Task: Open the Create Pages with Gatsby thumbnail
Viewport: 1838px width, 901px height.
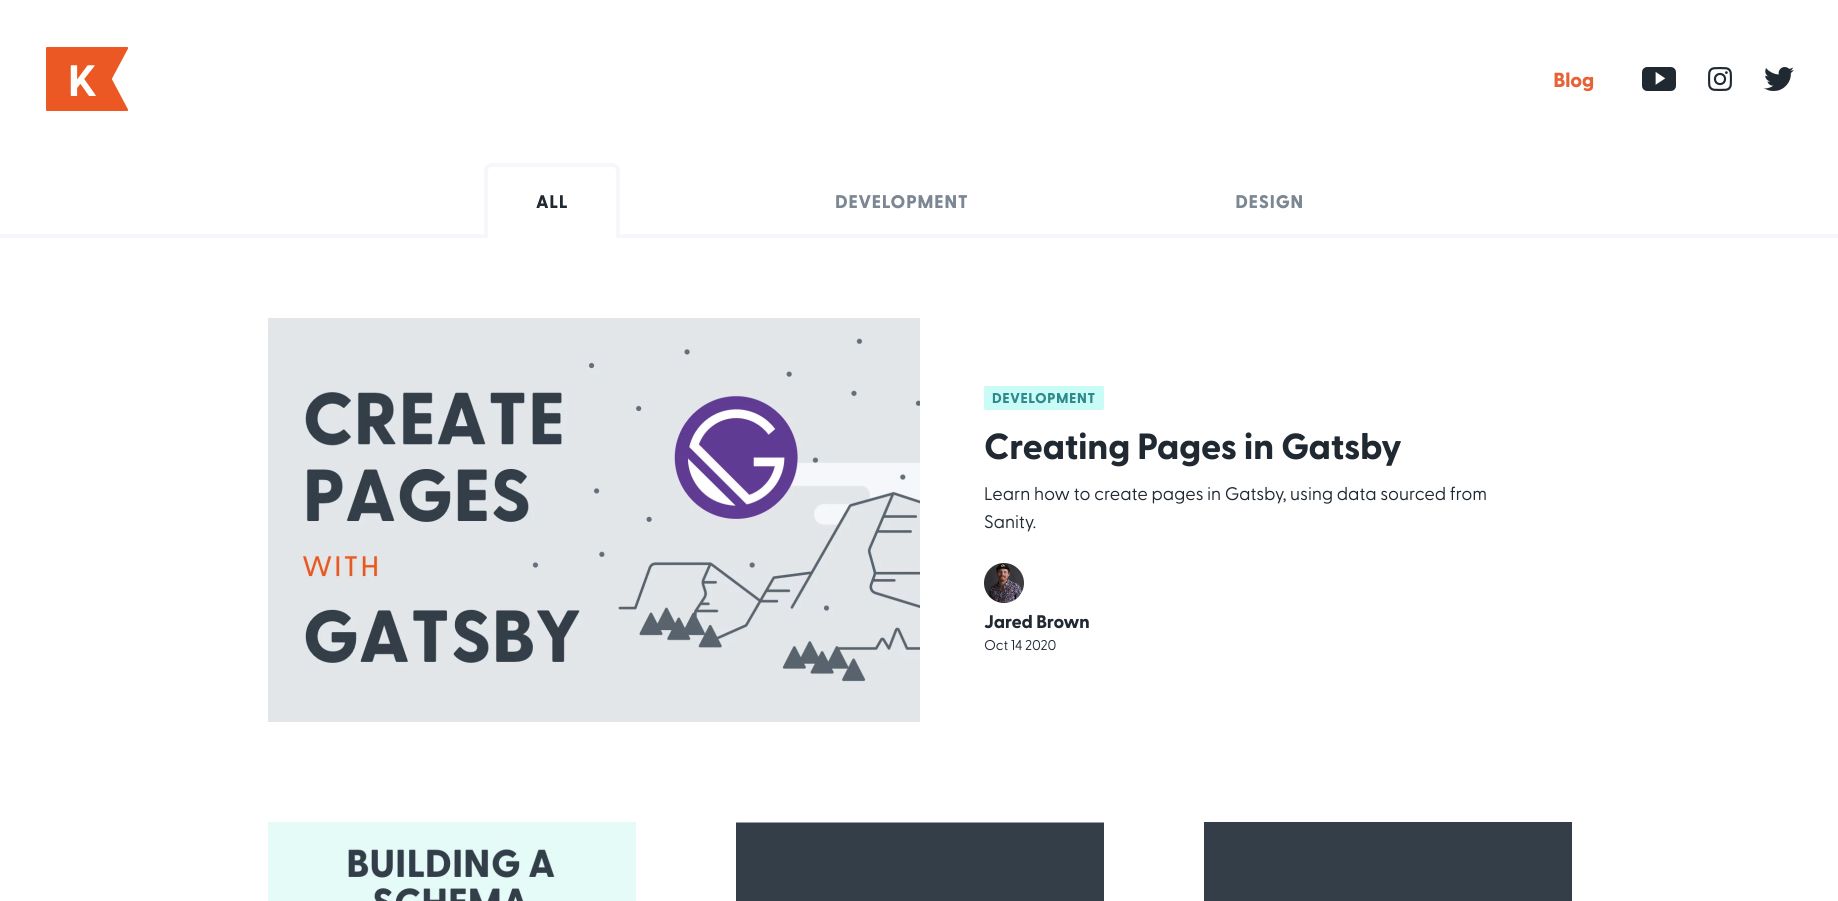Action: pyautogui.click(x=594, y=520)
